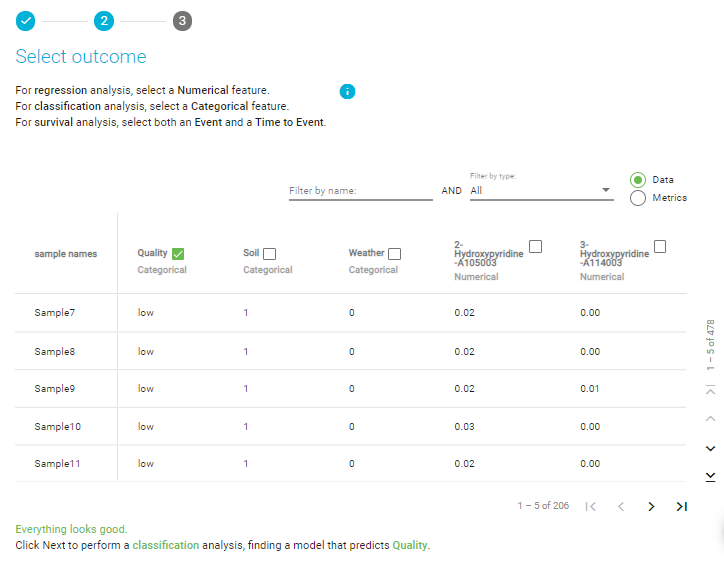Select the Sample11 row name
The height and width of the screenshot is (561, 724).
[x=57, y=464]
